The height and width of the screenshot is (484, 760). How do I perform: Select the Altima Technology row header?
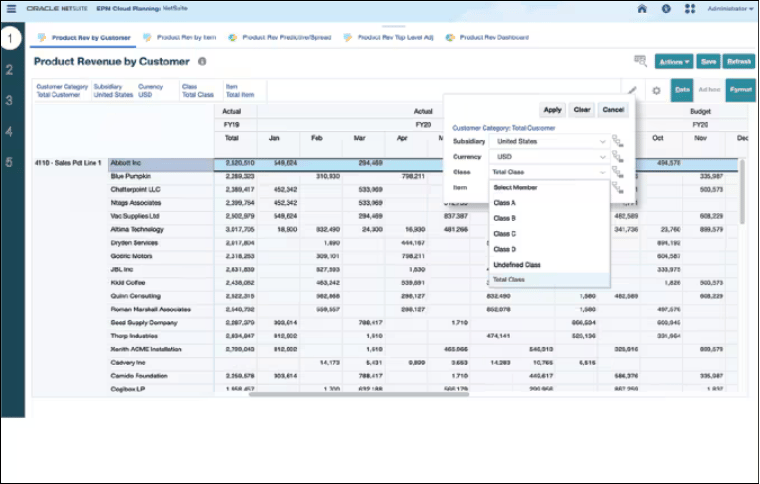click(160, 230)
